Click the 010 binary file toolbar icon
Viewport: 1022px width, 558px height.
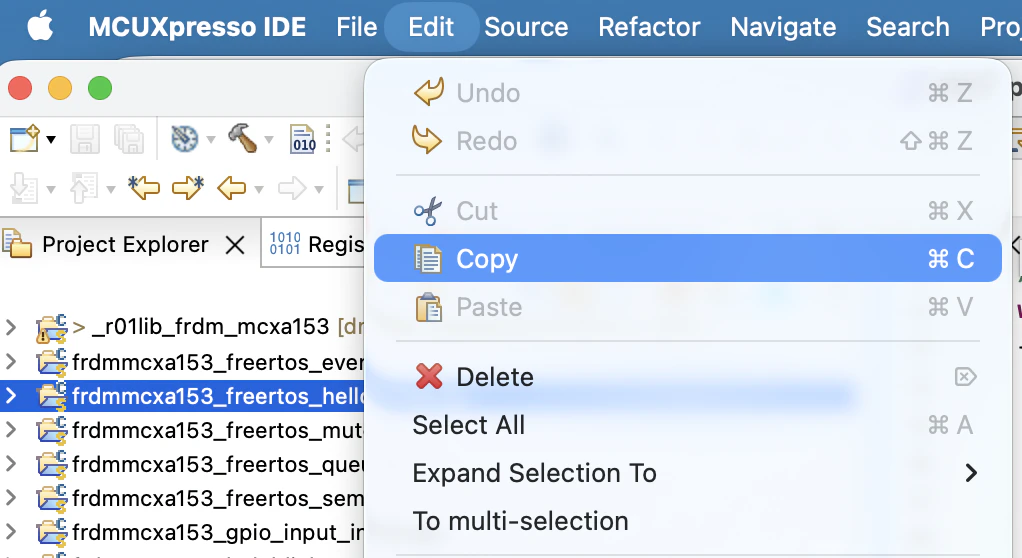[x=302, y=139]
